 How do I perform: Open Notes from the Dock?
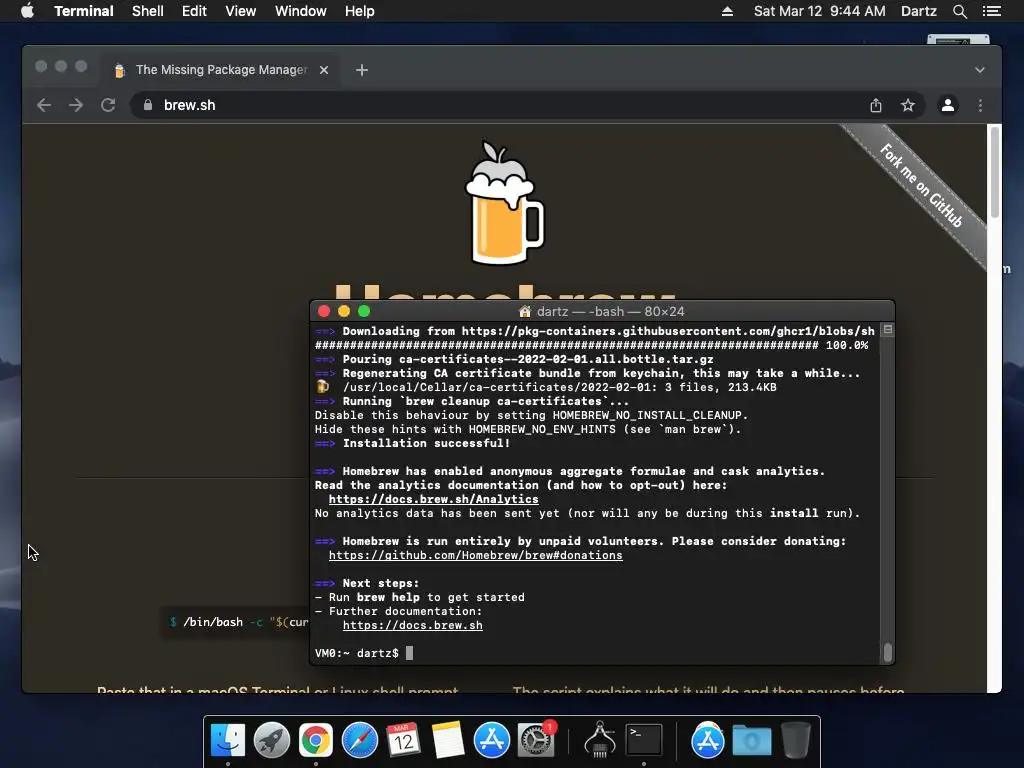[447, 740]
